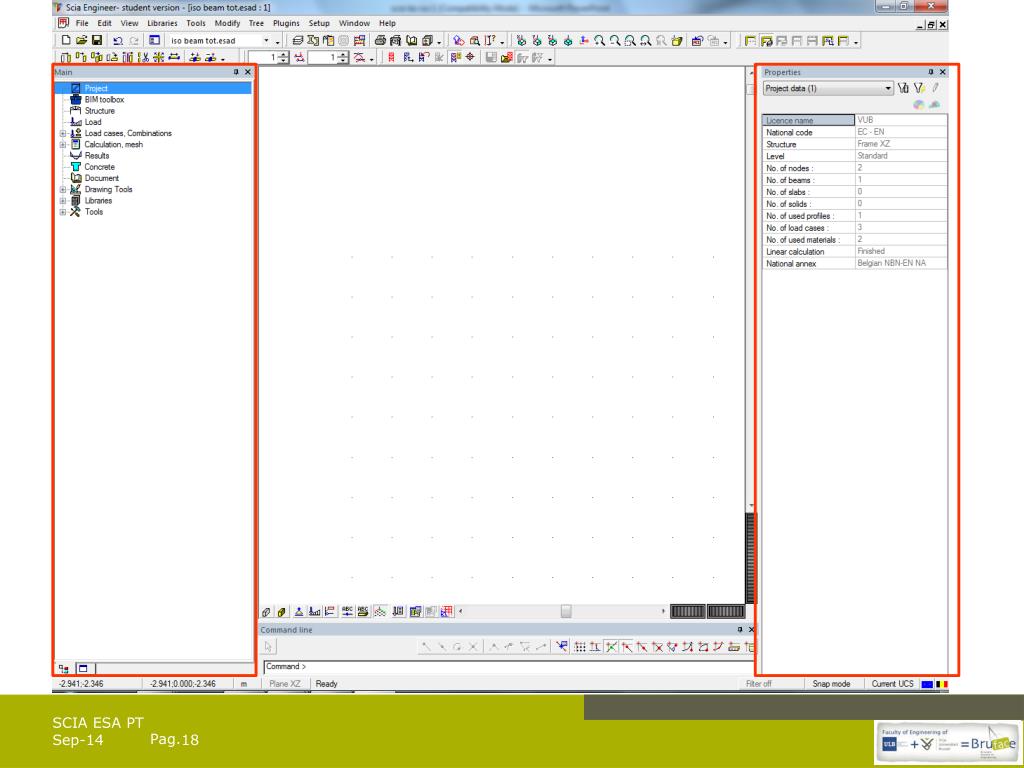Click the Belgian flag icon in status bar
The image size is (1024, 768).
click(942, 684)
